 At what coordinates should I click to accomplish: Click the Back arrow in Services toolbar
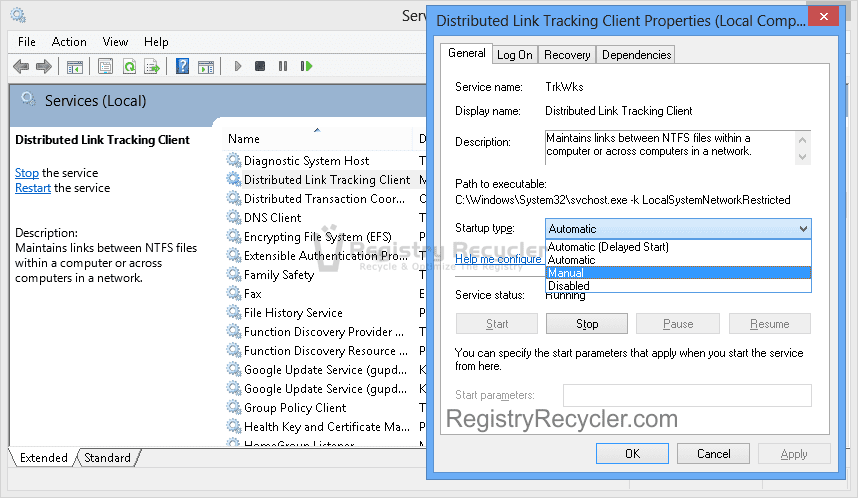pyautogui.click(x=21, y=67)
